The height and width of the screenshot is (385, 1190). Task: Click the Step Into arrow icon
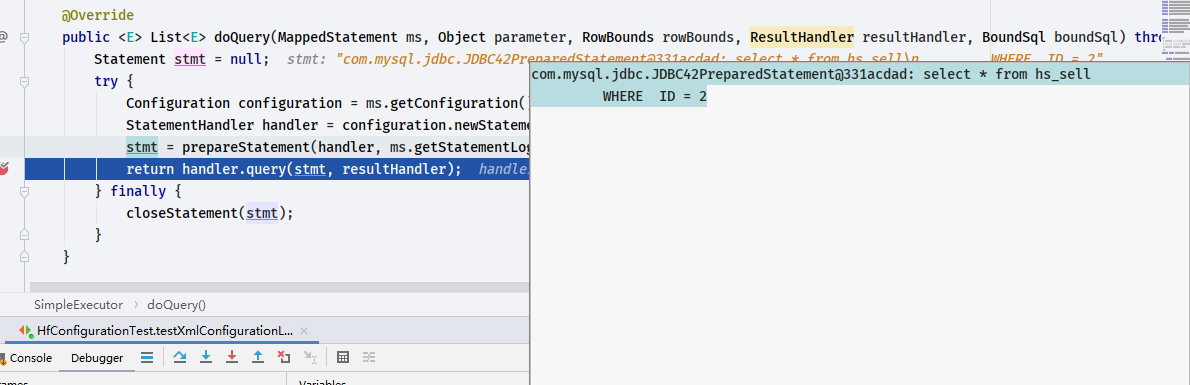click(206, 357)
